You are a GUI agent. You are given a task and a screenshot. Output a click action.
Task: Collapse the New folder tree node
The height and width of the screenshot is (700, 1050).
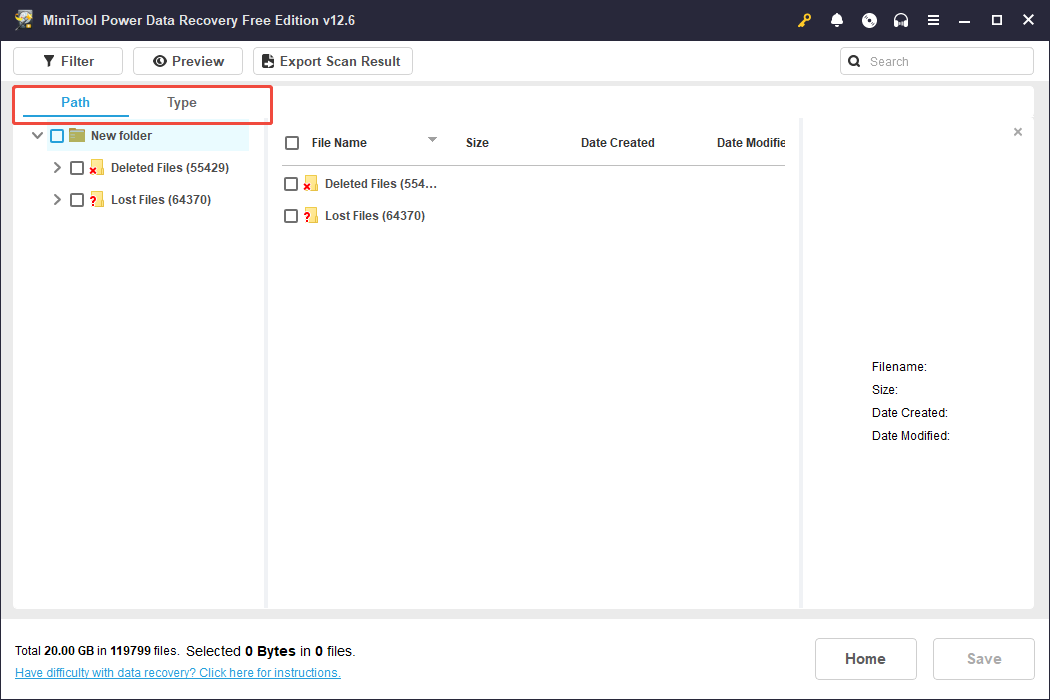(37, 135)
